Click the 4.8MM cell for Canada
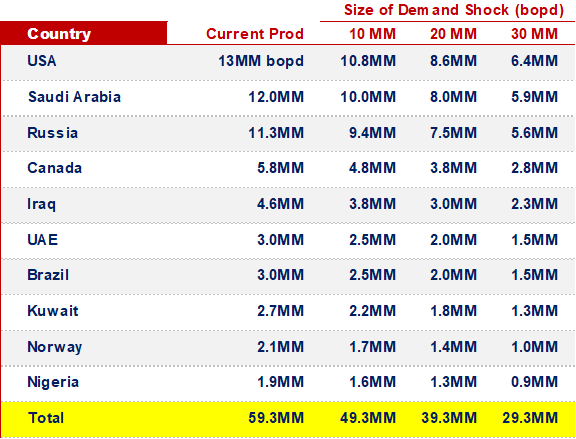The width and height of the screenshot is (576, 439). tap(372, 168)
